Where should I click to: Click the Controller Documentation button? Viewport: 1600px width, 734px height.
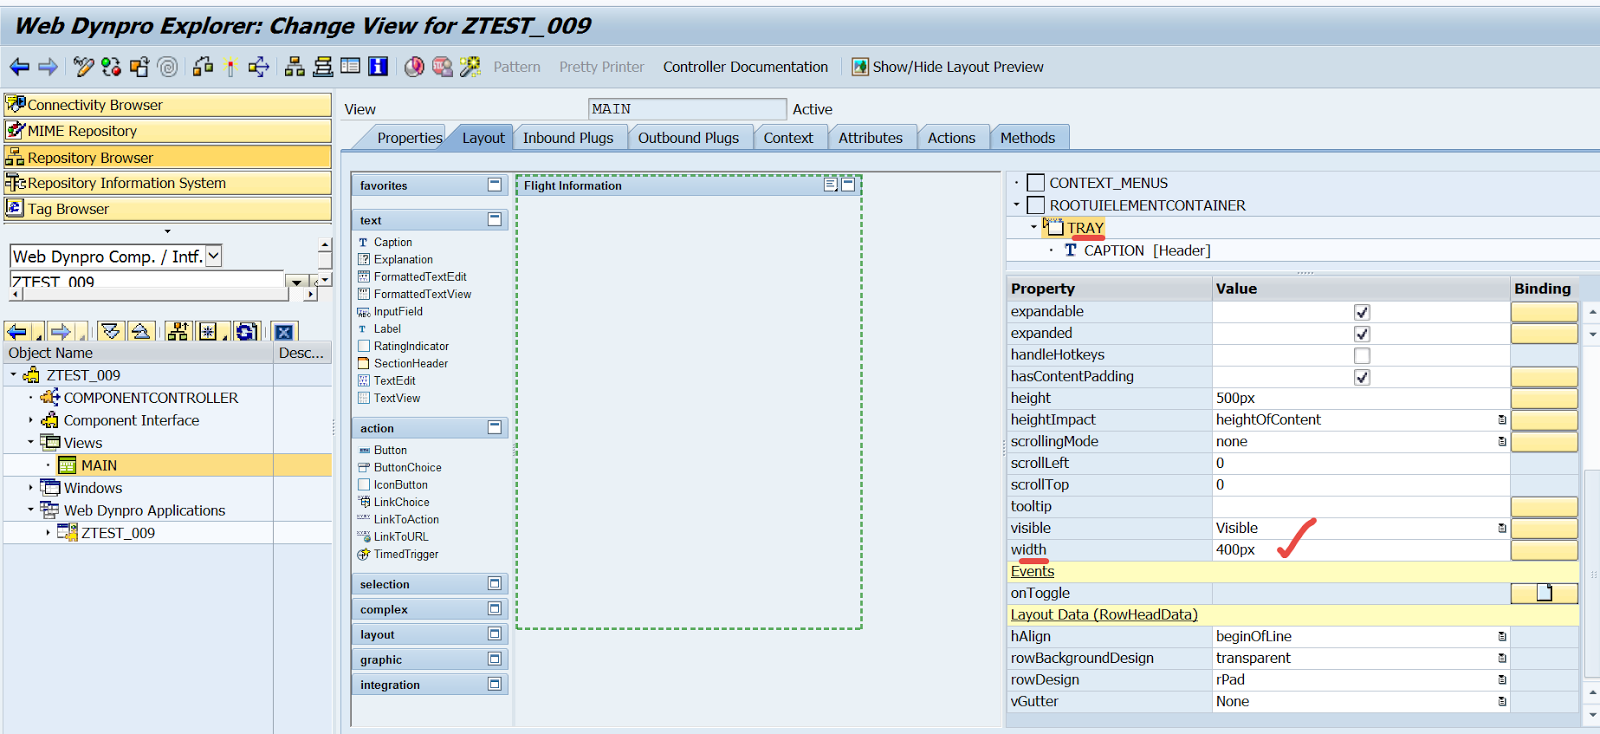(745, 67)
